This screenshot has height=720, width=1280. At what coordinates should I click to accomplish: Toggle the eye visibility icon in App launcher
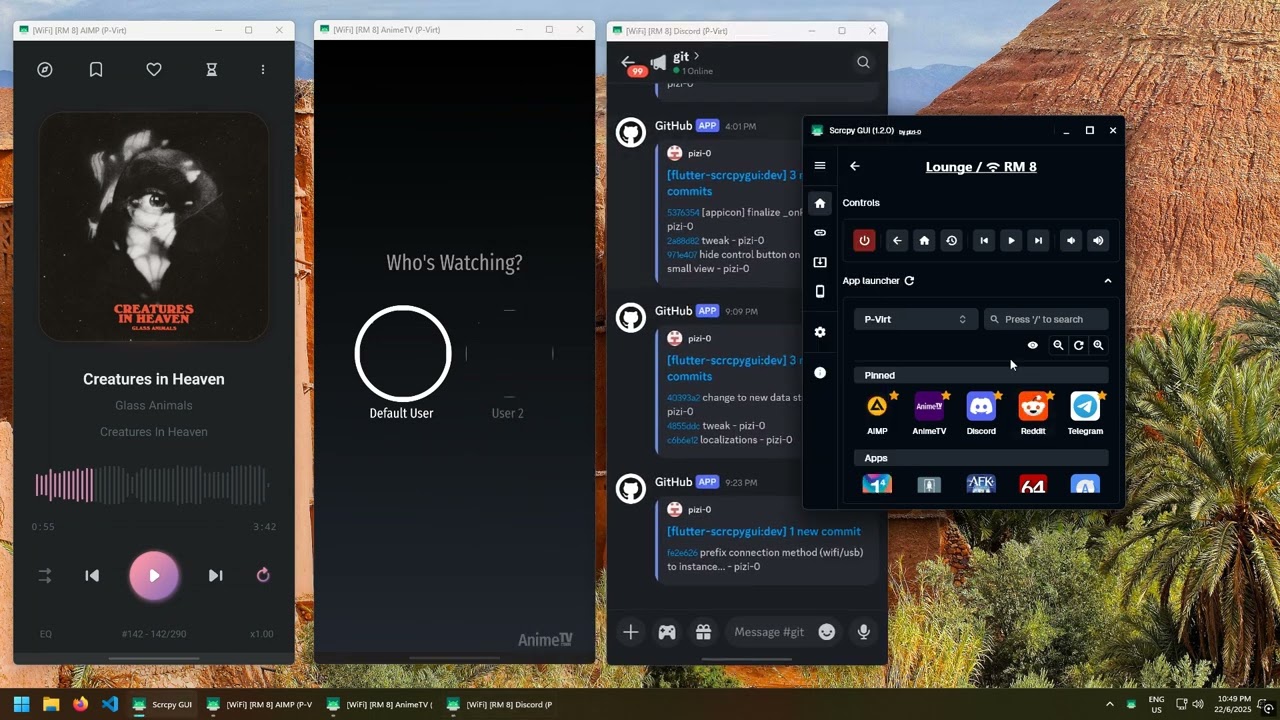tap(1033, 345)
